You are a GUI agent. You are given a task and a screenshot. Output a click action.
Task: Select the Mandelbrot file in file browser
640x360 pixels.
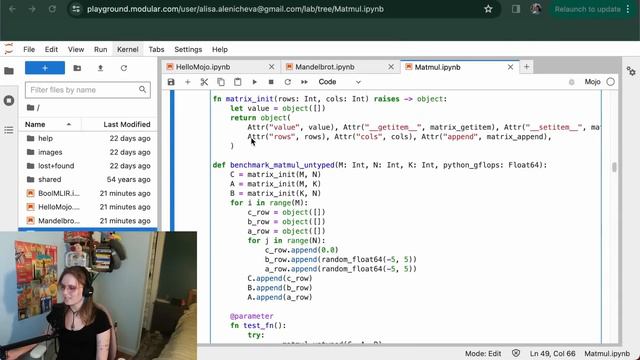coord(88,221)
